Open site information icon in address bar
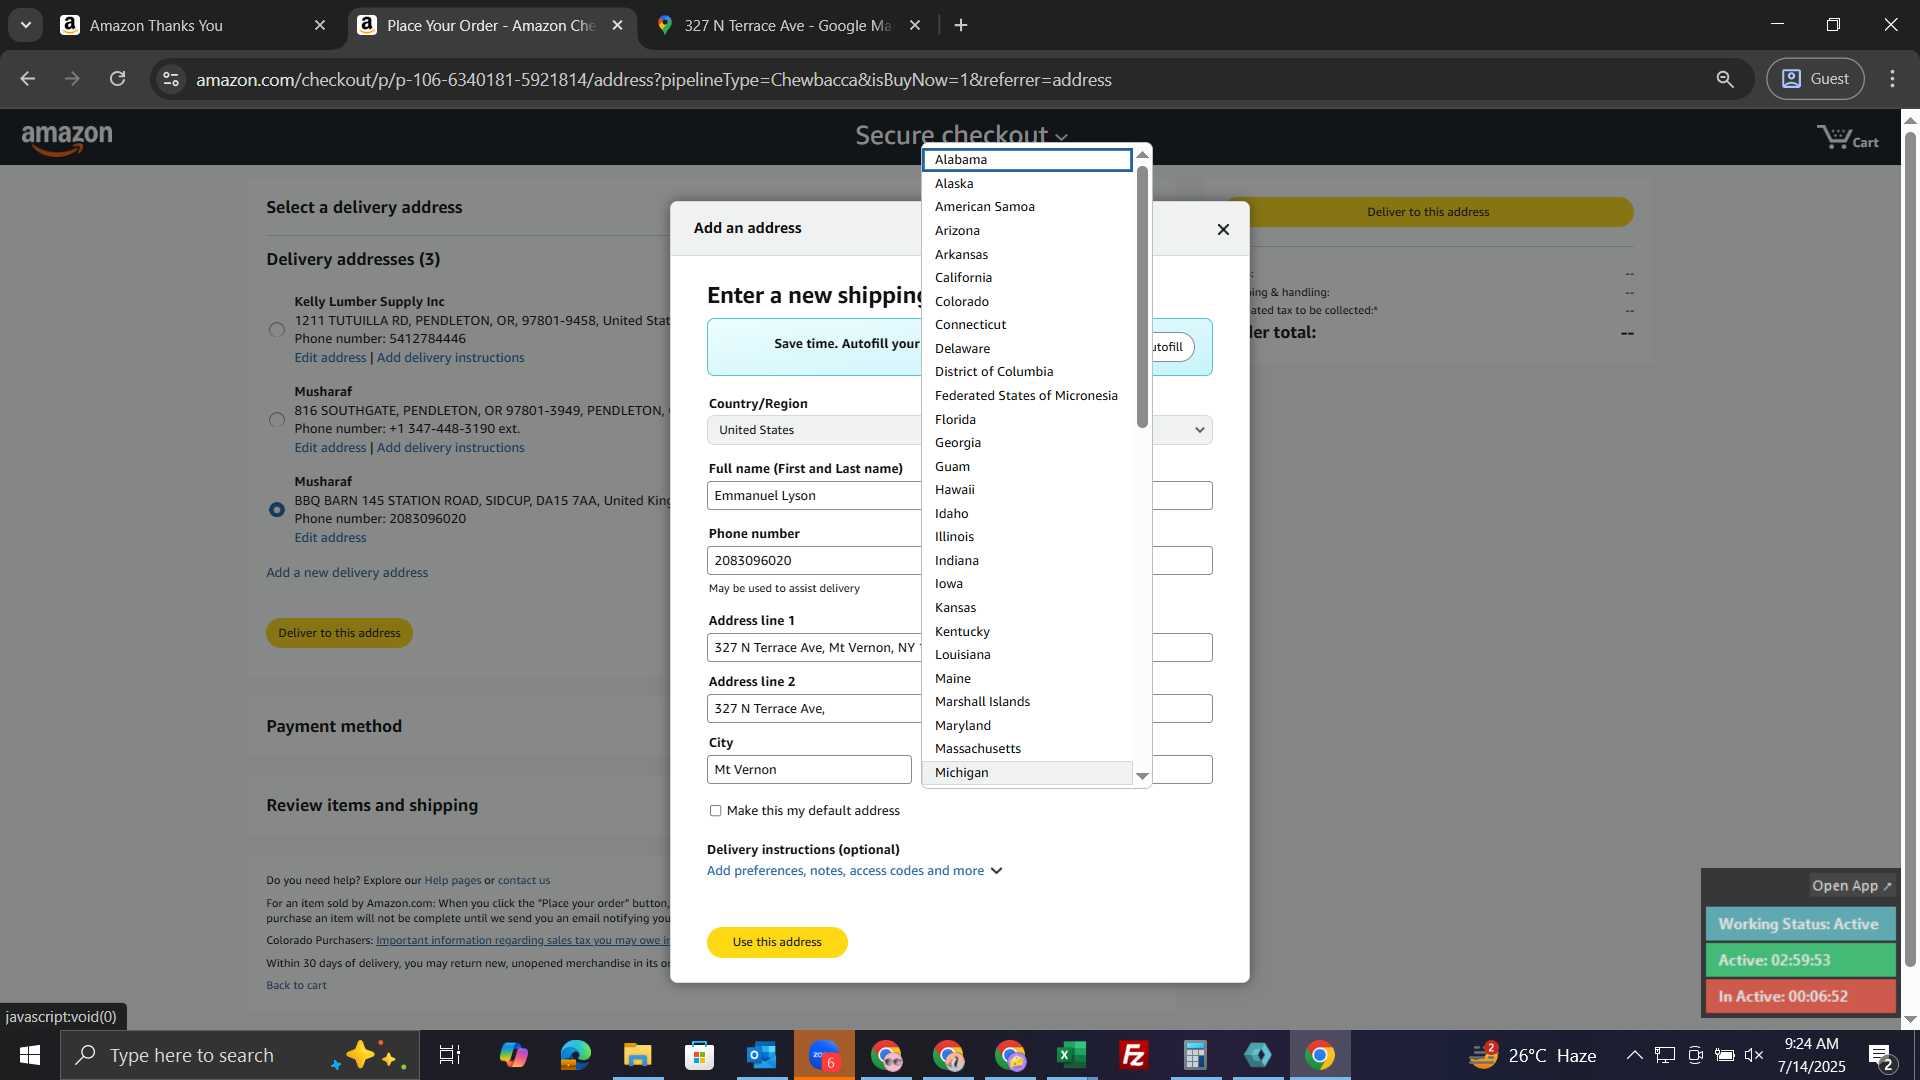Image resolution: width=1920 pixels, height=1080 pixels. [171, 79]
